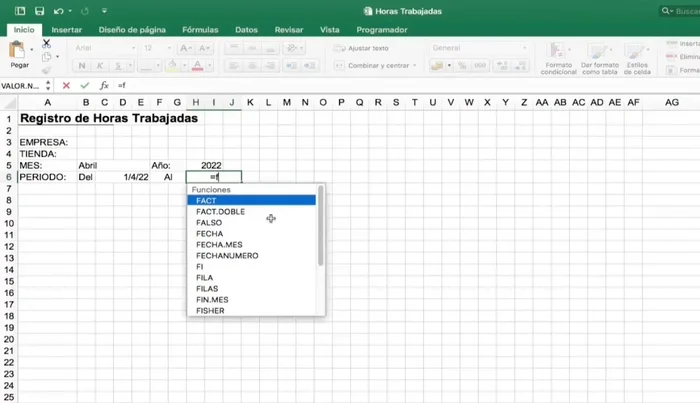Click the Pegar paste icon

(19, 53)
